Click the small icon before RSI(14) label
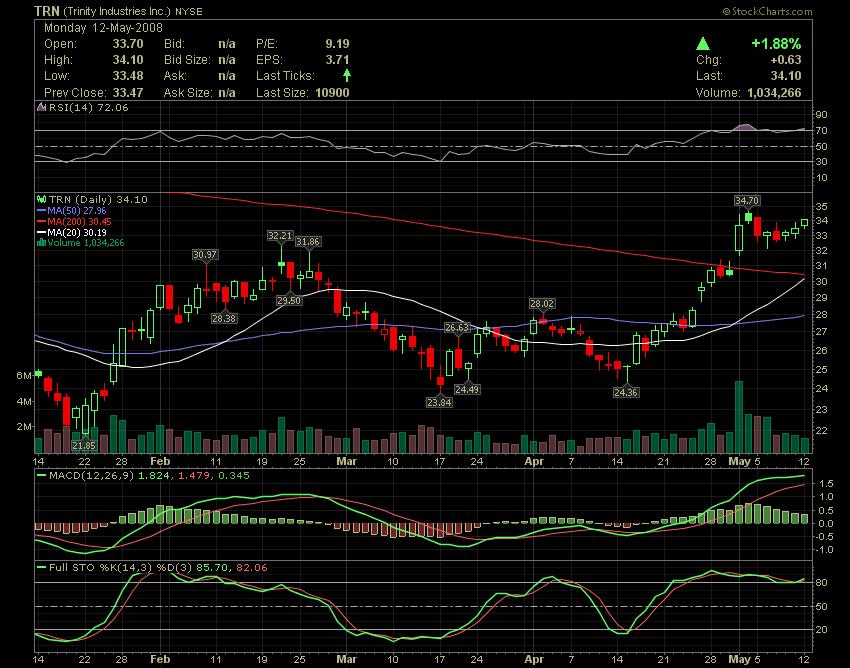The height and width of the screenshot is (668, 850). tap(41, 107)
